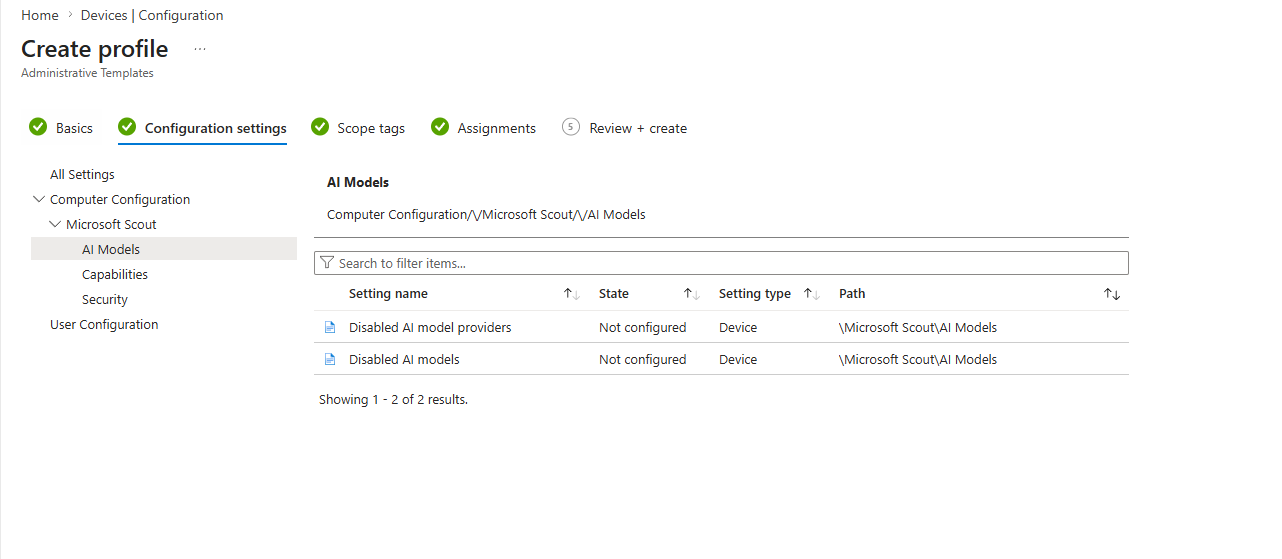Click the green check icon beside Scope tags
This screenshot has width=1282, height=559.
tap(320, 127)
